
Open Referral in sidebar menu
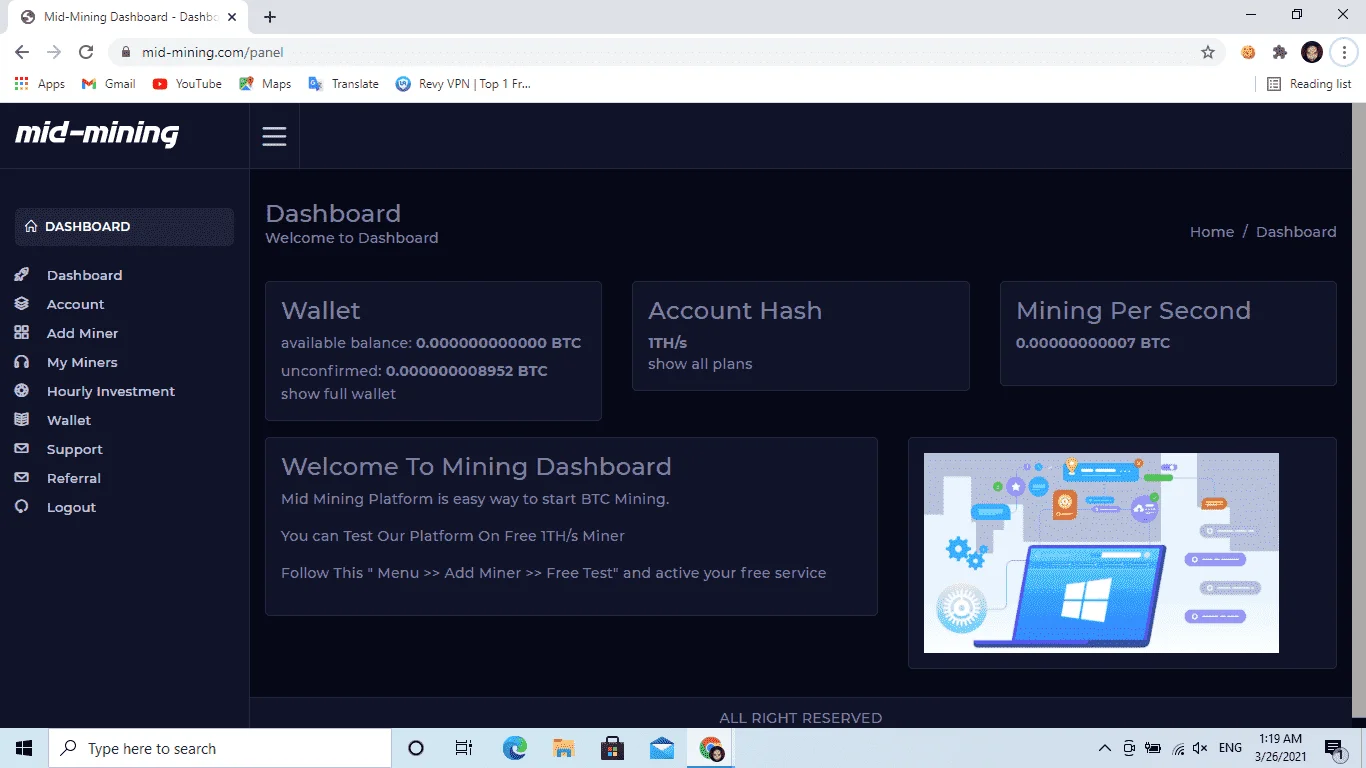coord(74,478)
